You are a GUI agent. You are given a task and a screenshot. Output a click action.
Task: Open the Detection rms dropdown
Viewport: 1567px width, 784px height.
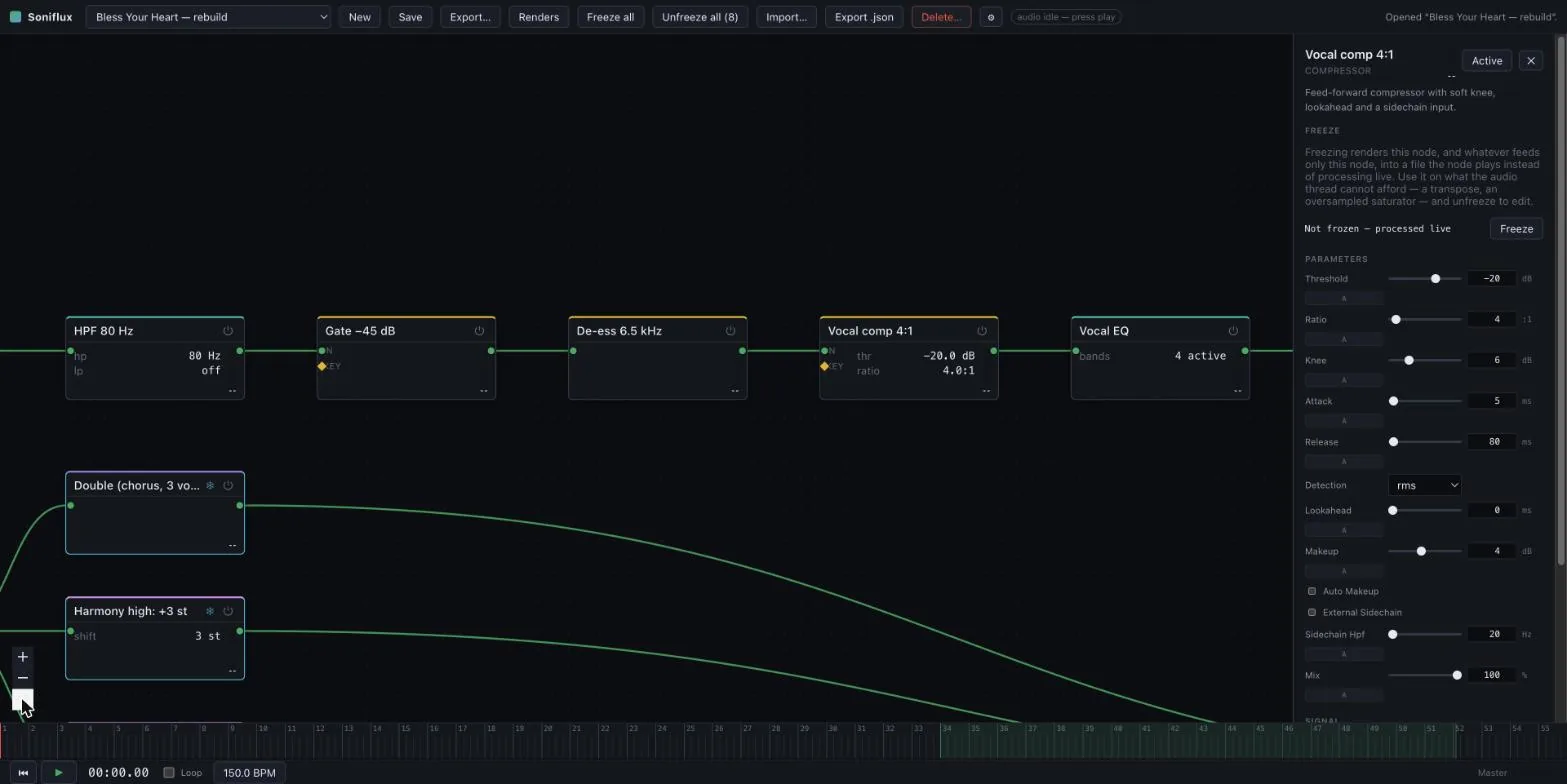coord(1424,485)
